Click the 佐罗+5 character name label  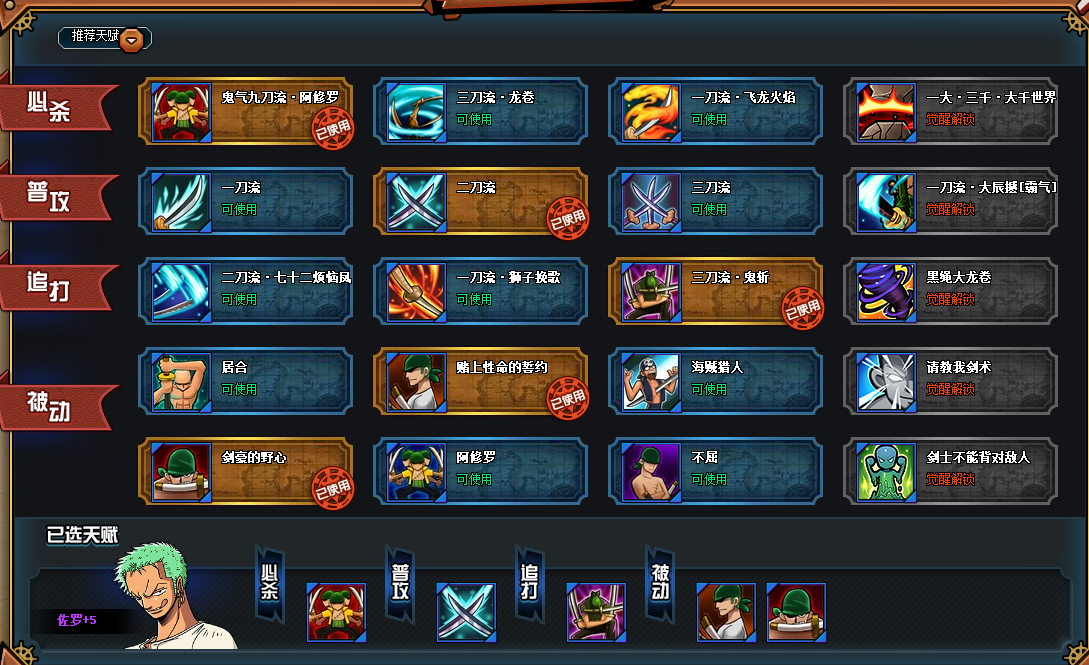click(x=77, y=620)
